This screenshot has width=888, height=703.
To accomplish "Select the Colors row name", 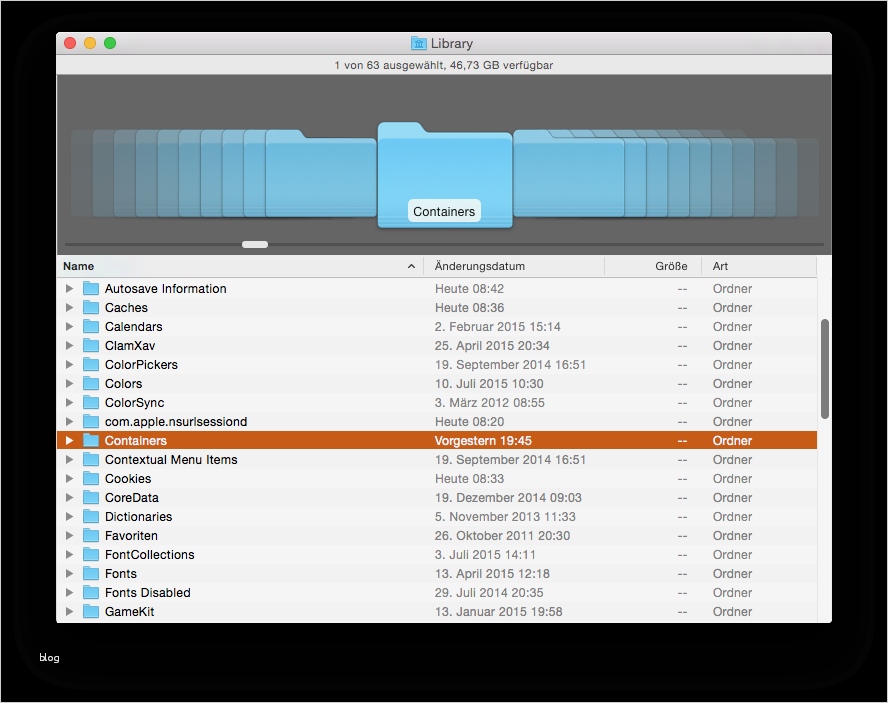I will (x=123, y=384).
